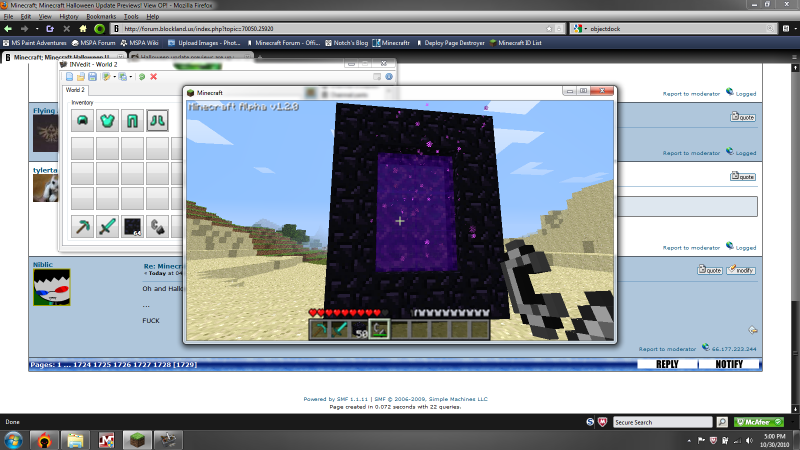Click INVedit red X delete icon

(x=154, y=77)
